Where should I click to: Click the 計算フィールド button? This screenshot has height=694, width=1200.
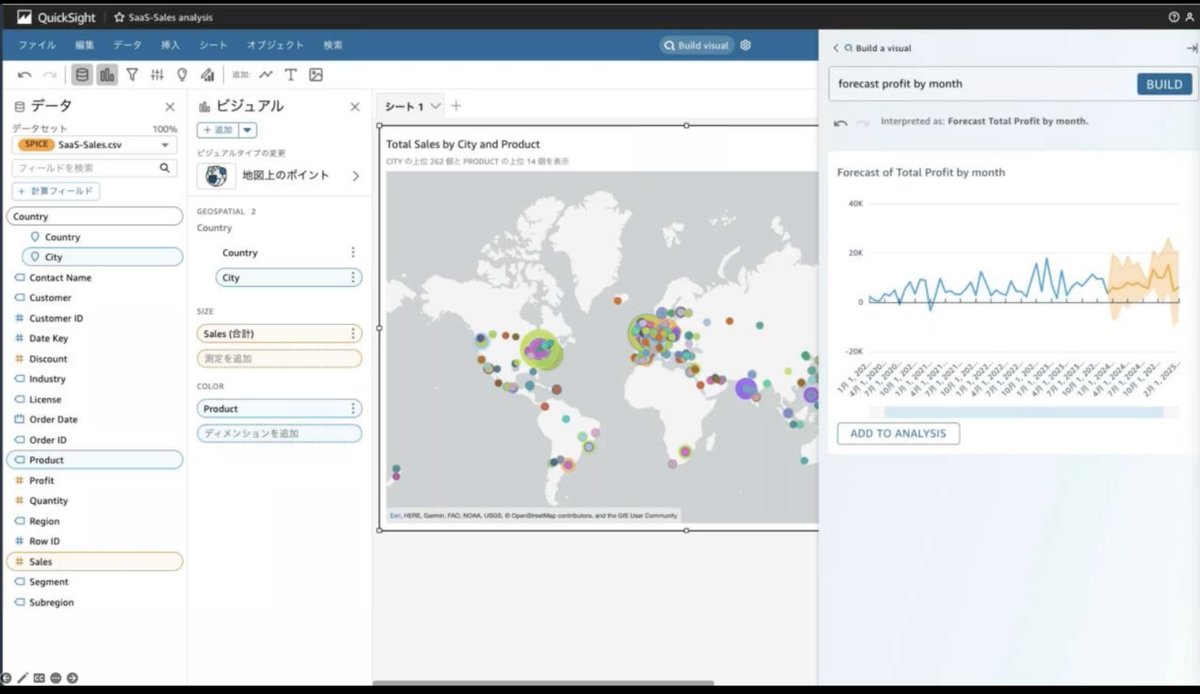(x=56, y=191)
